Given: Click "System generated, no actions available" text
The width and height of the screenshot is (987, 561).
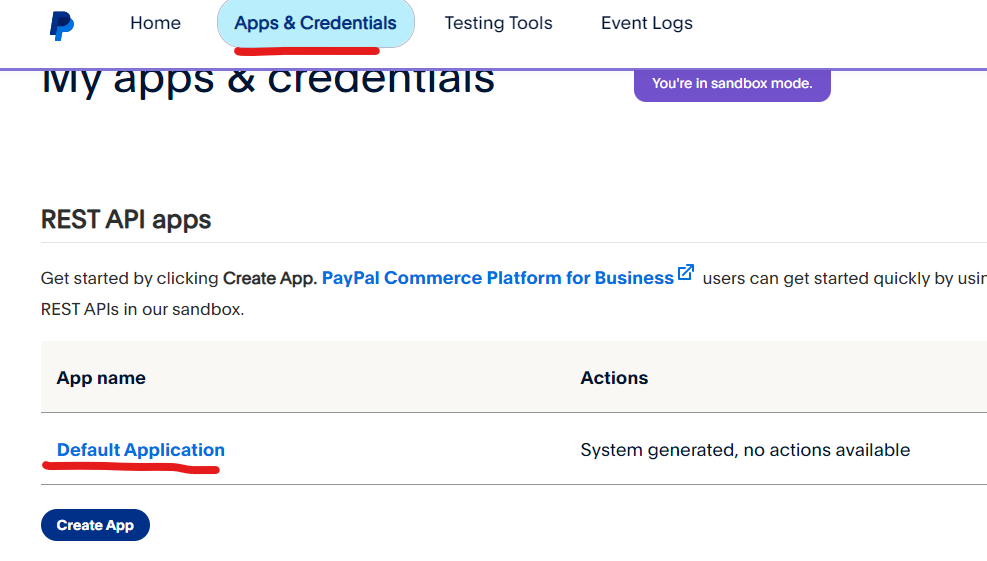Looking at the screenshot, I should 745,450.
